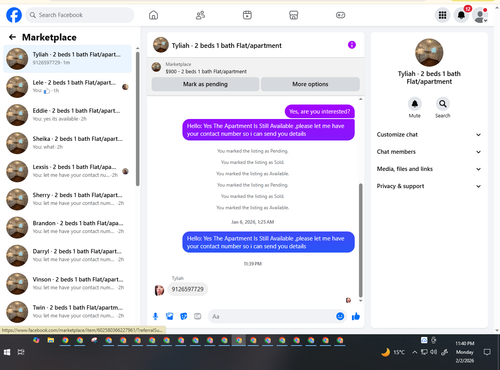Open the Facebook logo home link
The width and height of the screenshot is (500, 370).
pyautogui.click(x=14, y=15)
